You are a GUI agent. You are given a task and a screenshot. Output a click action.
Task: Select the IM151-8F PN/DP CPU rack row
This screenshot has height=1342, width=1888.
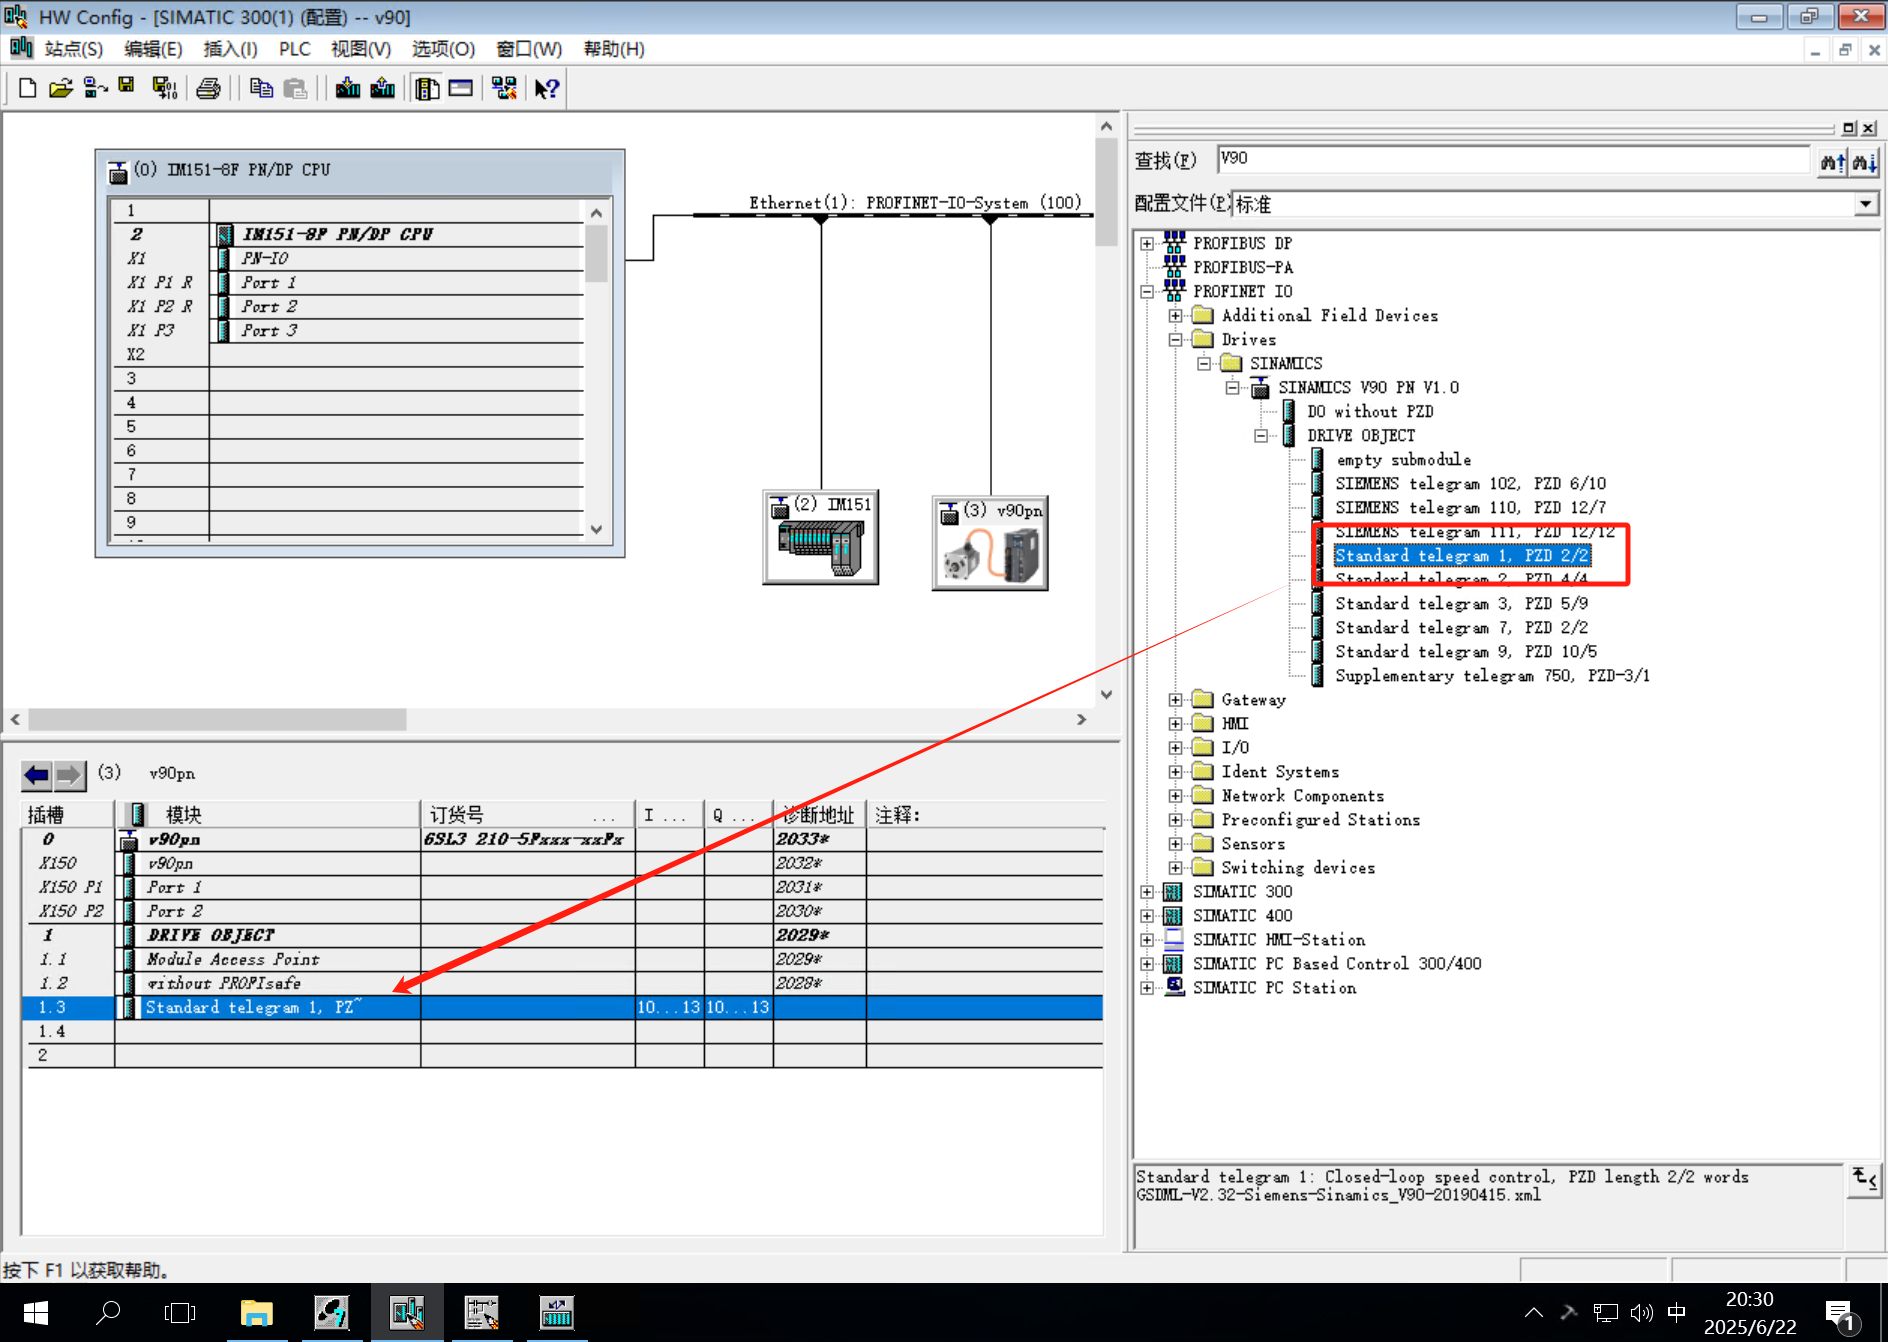(347, 234)
